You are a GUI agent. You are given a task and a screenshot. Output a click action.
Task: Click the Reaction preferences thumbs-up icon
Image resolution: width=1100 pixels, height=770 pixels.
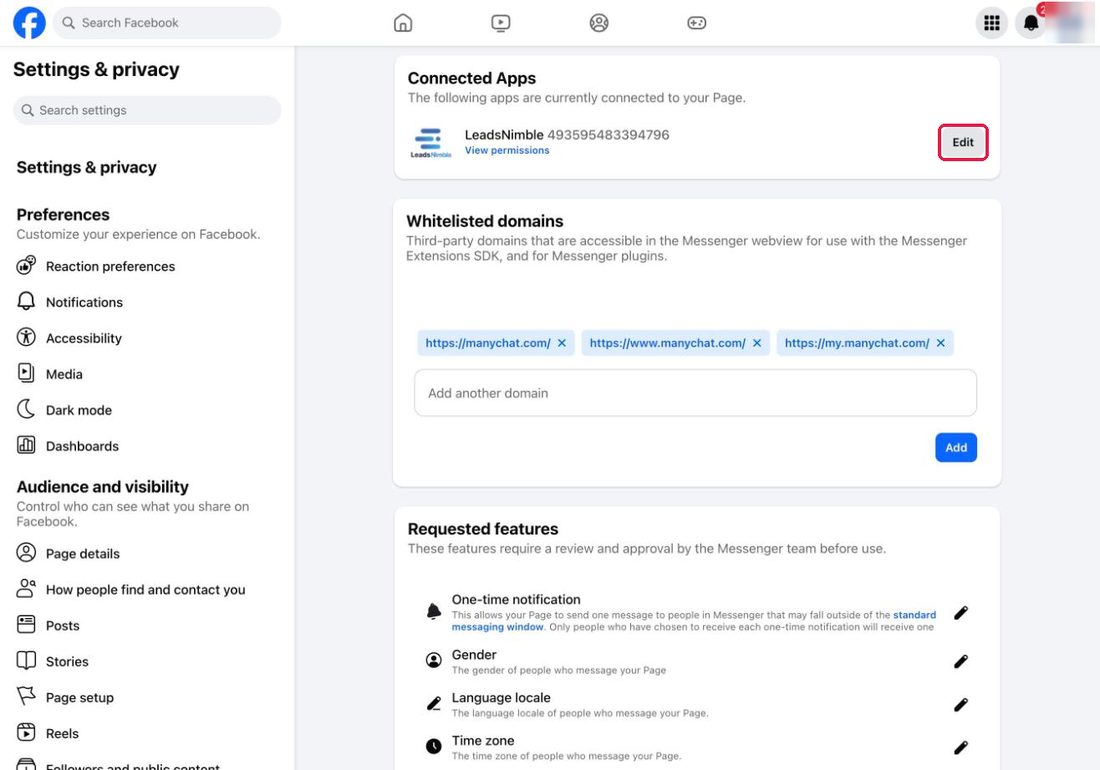click(26, 265)
